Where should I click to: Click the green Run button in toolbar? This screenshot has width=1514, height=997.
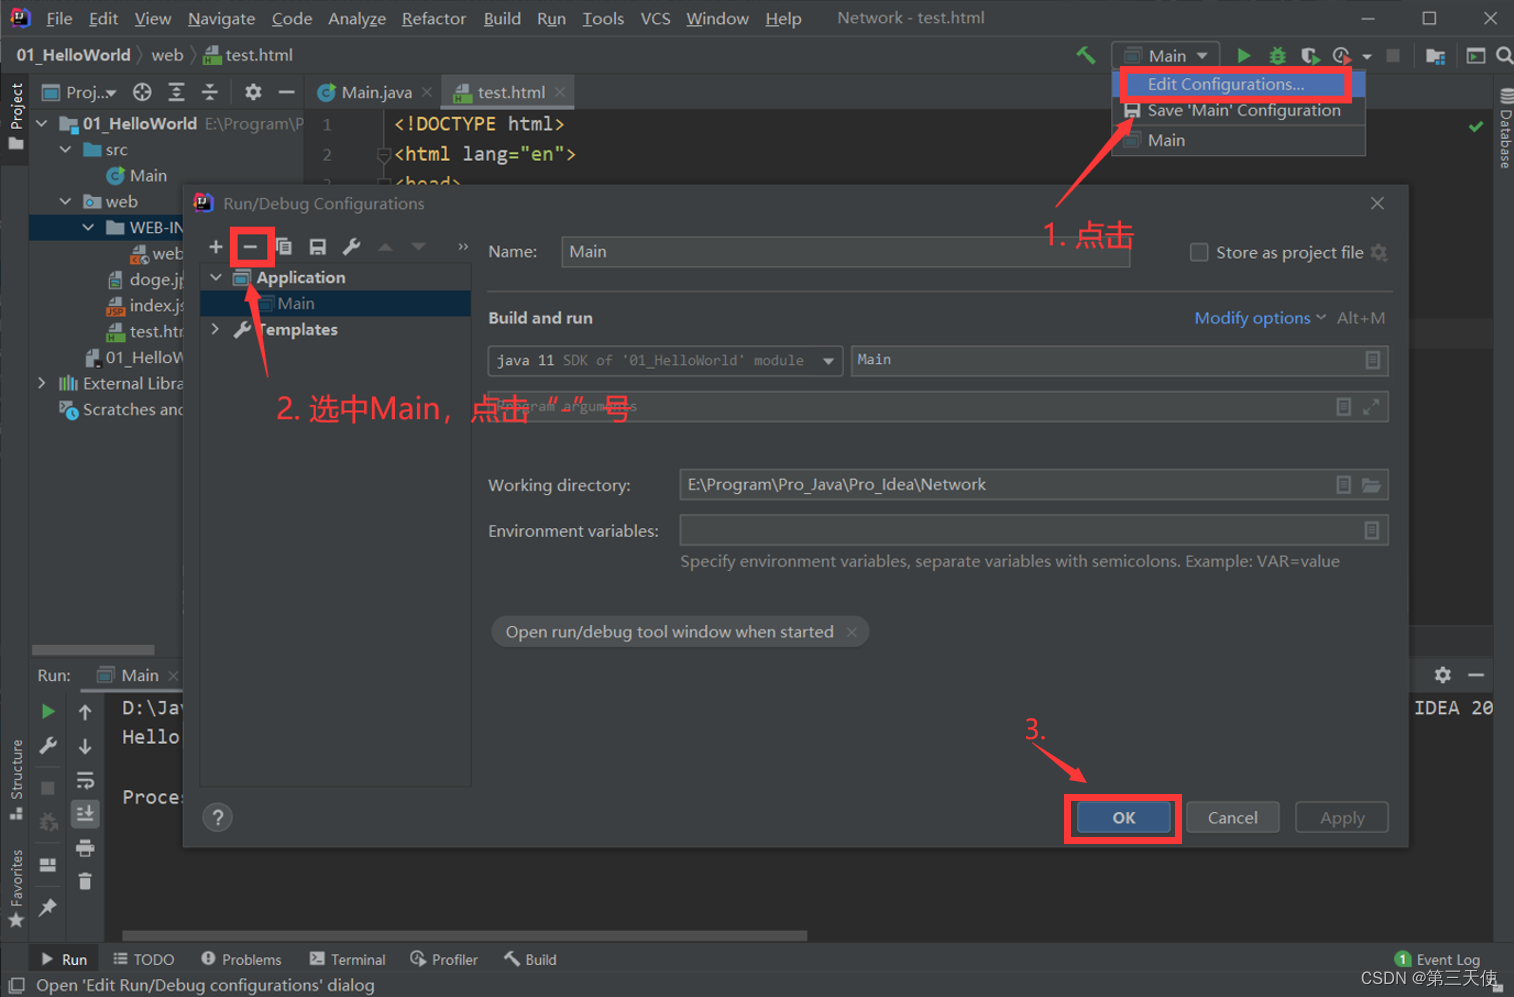(x=1243, y=56)
